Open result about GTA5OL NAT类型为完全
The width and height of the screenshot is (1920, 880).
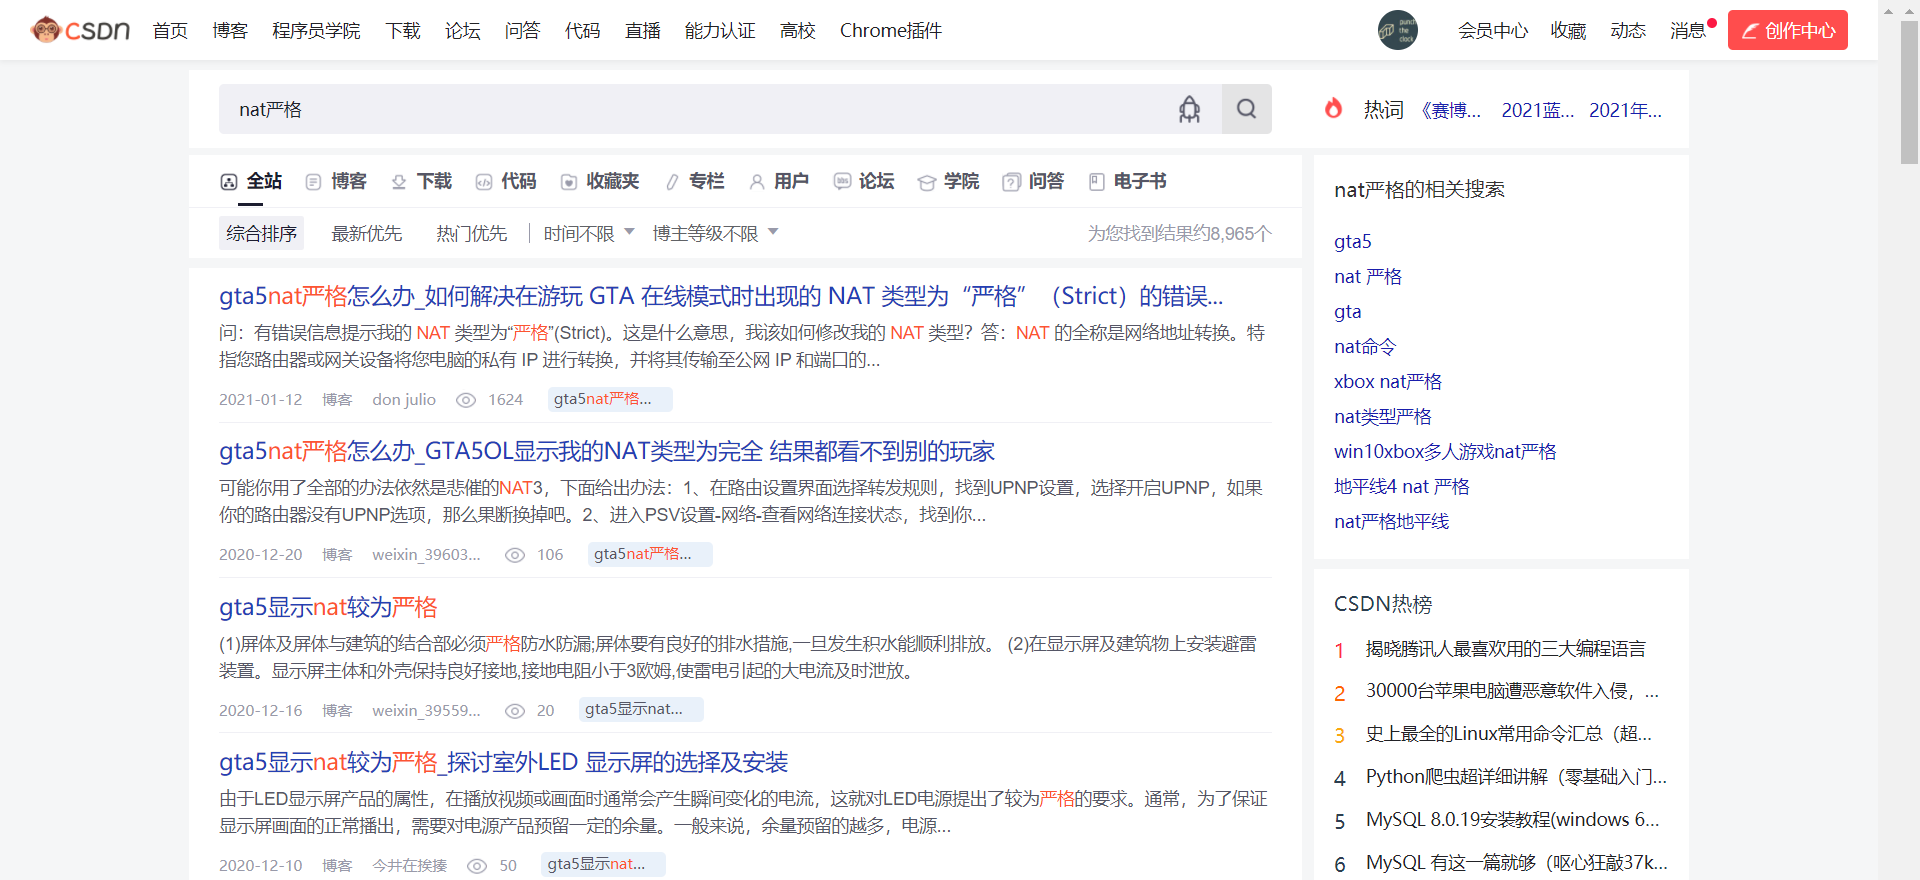(607, 452)
